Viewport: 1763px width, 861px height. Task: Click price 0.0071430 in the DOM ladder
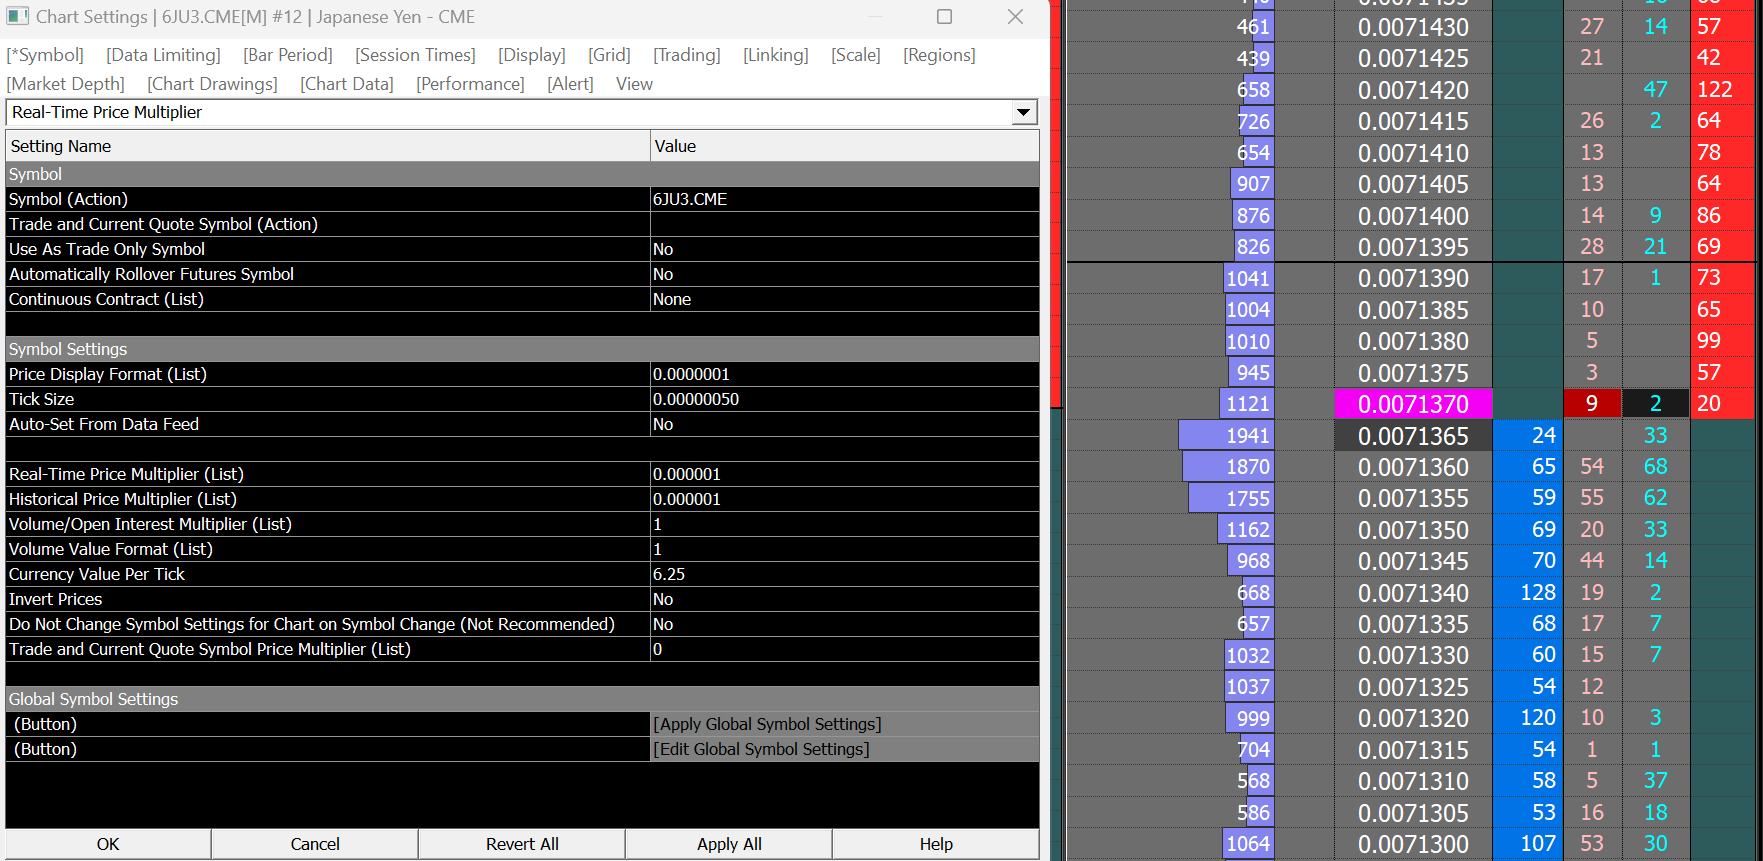(x=1413, y=27)
